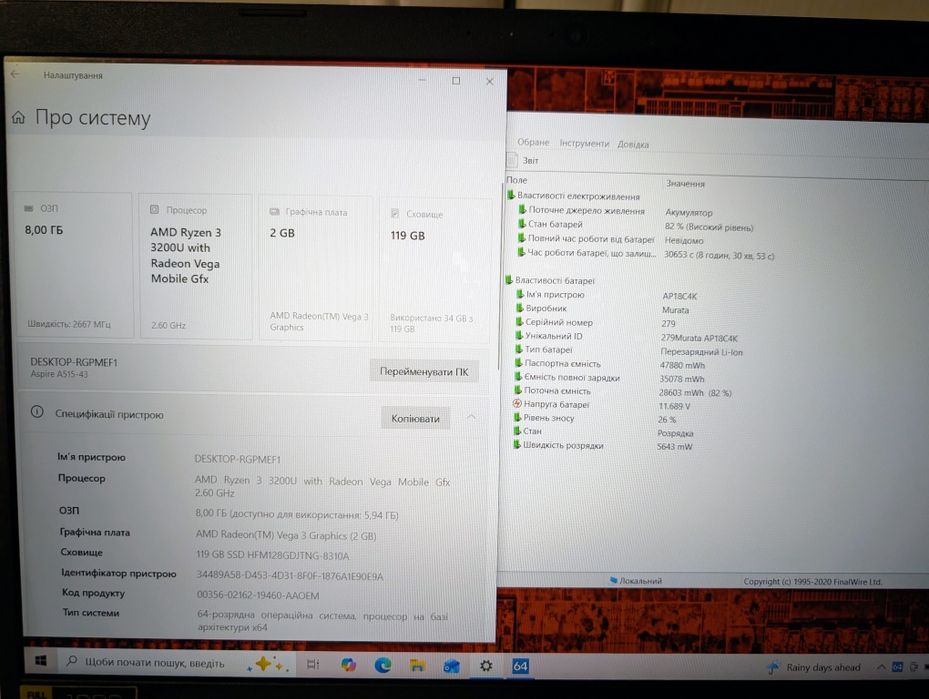The height and width of the screenshot is (699, 929).
Task: Click the ОЗП memory card icon
Action: click(x=28, y=209)
